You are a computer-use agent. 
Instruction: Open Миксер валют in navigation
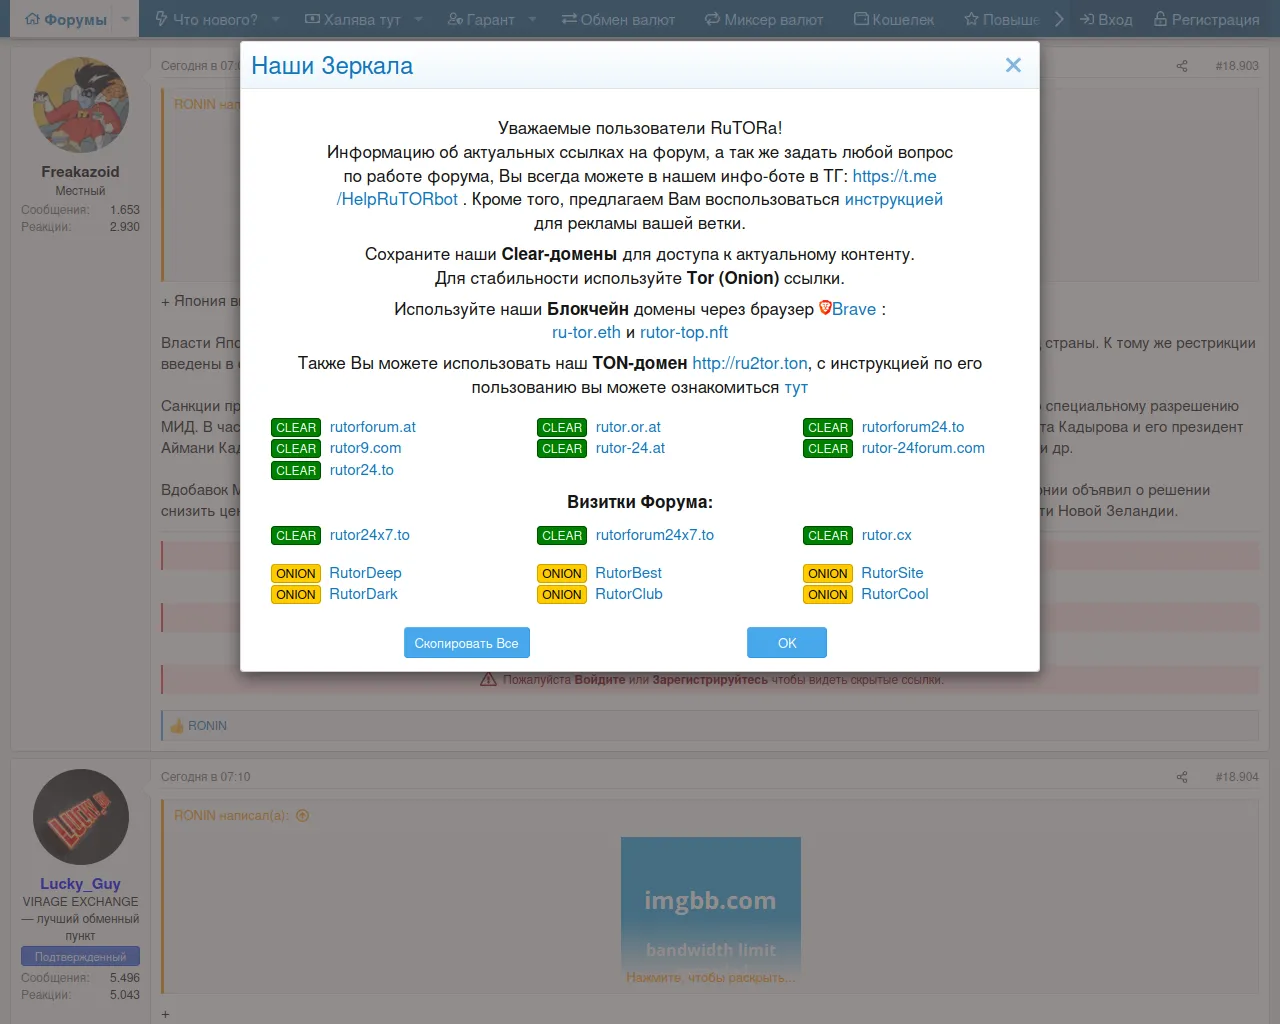tap(764, 19)
